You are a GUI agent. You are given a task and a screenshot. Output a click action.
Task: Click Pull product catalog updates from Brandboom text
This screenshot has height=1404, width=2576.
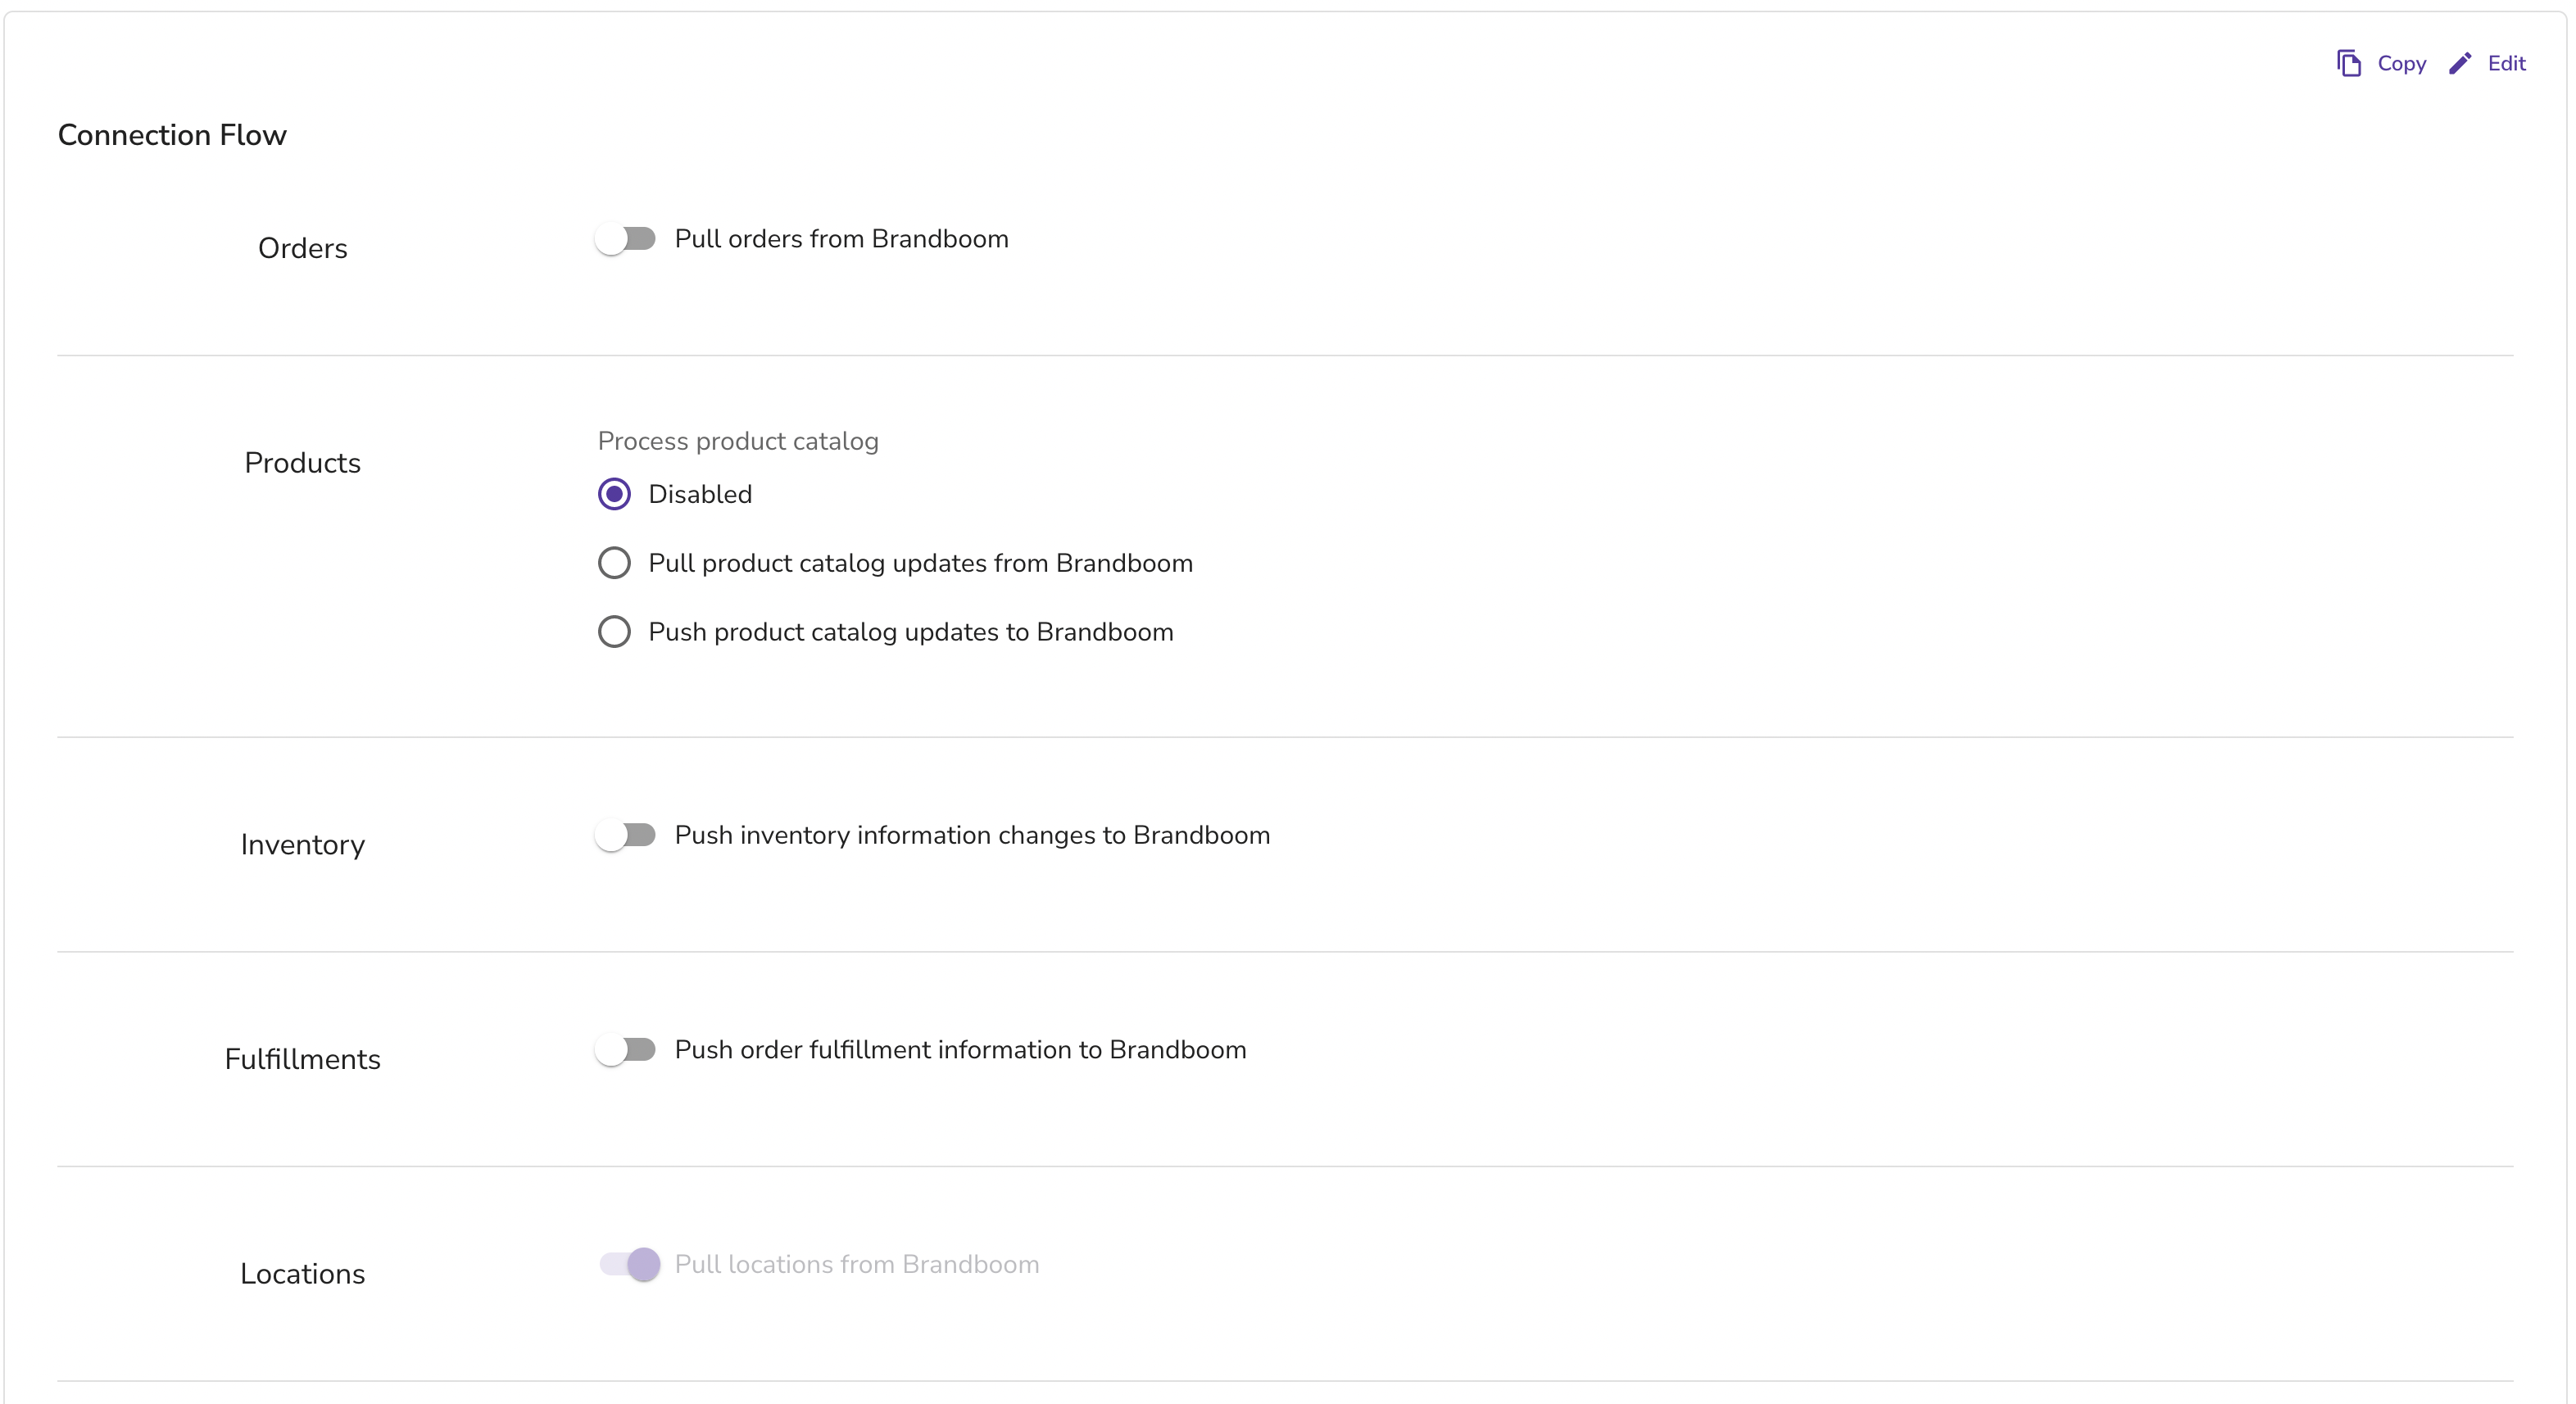point(920,563)
